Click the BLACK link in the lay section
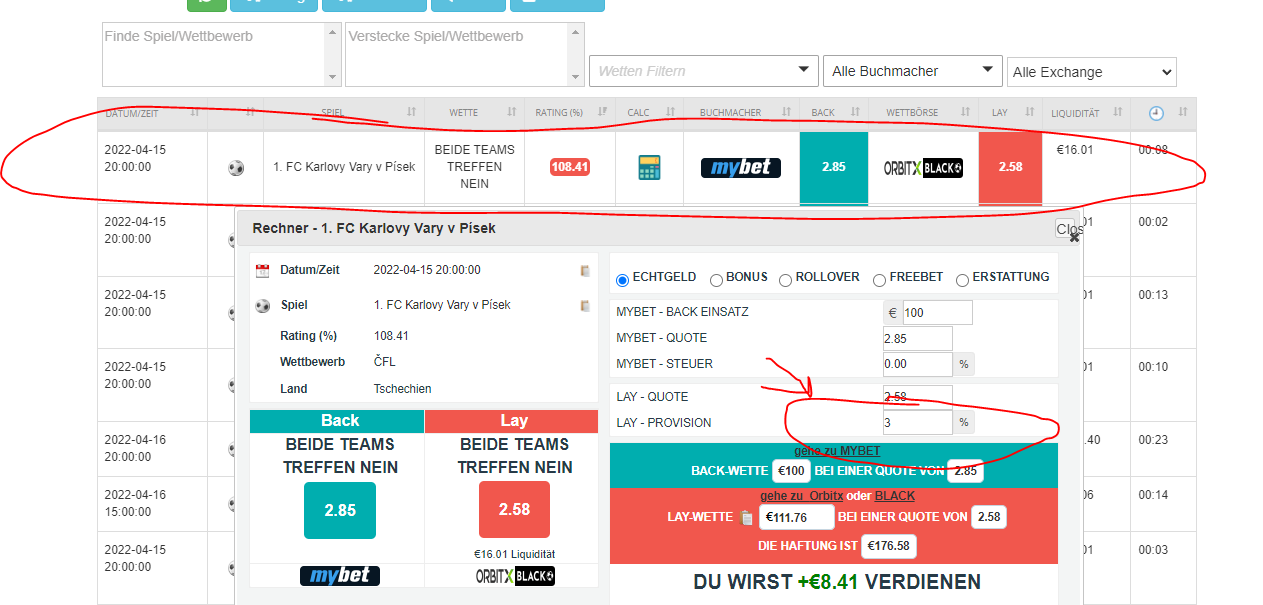Image resolution: width=1263 pixels, height=605 pixels. tap(894, 495)
